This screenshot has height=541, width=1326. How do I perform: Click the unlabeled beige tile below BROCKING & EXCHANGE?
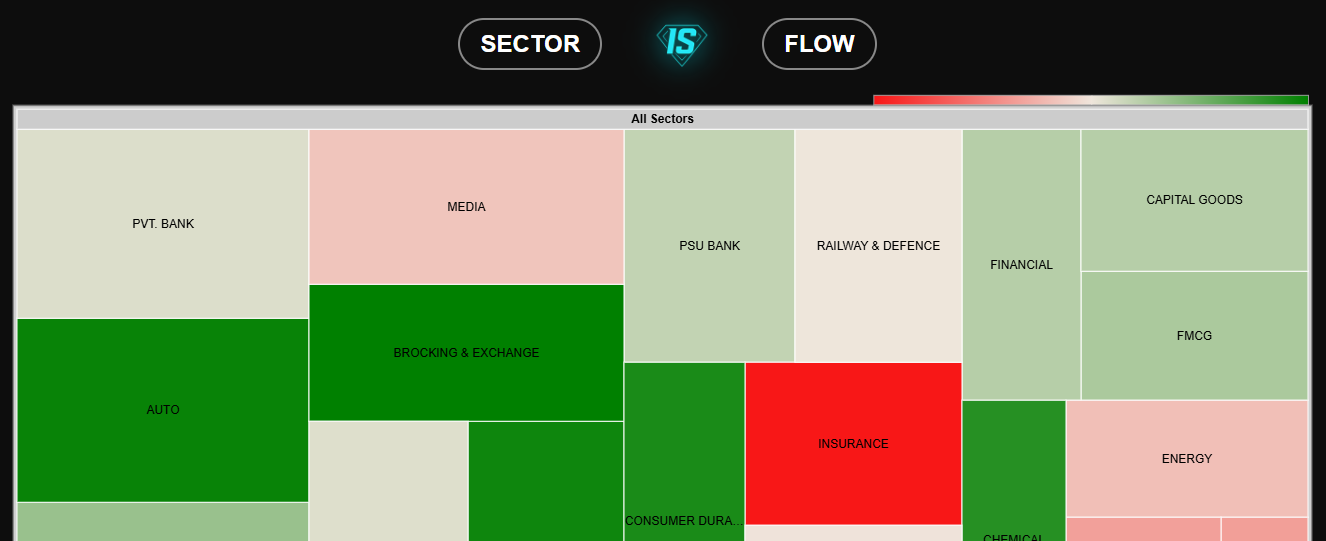pos(388,481)
